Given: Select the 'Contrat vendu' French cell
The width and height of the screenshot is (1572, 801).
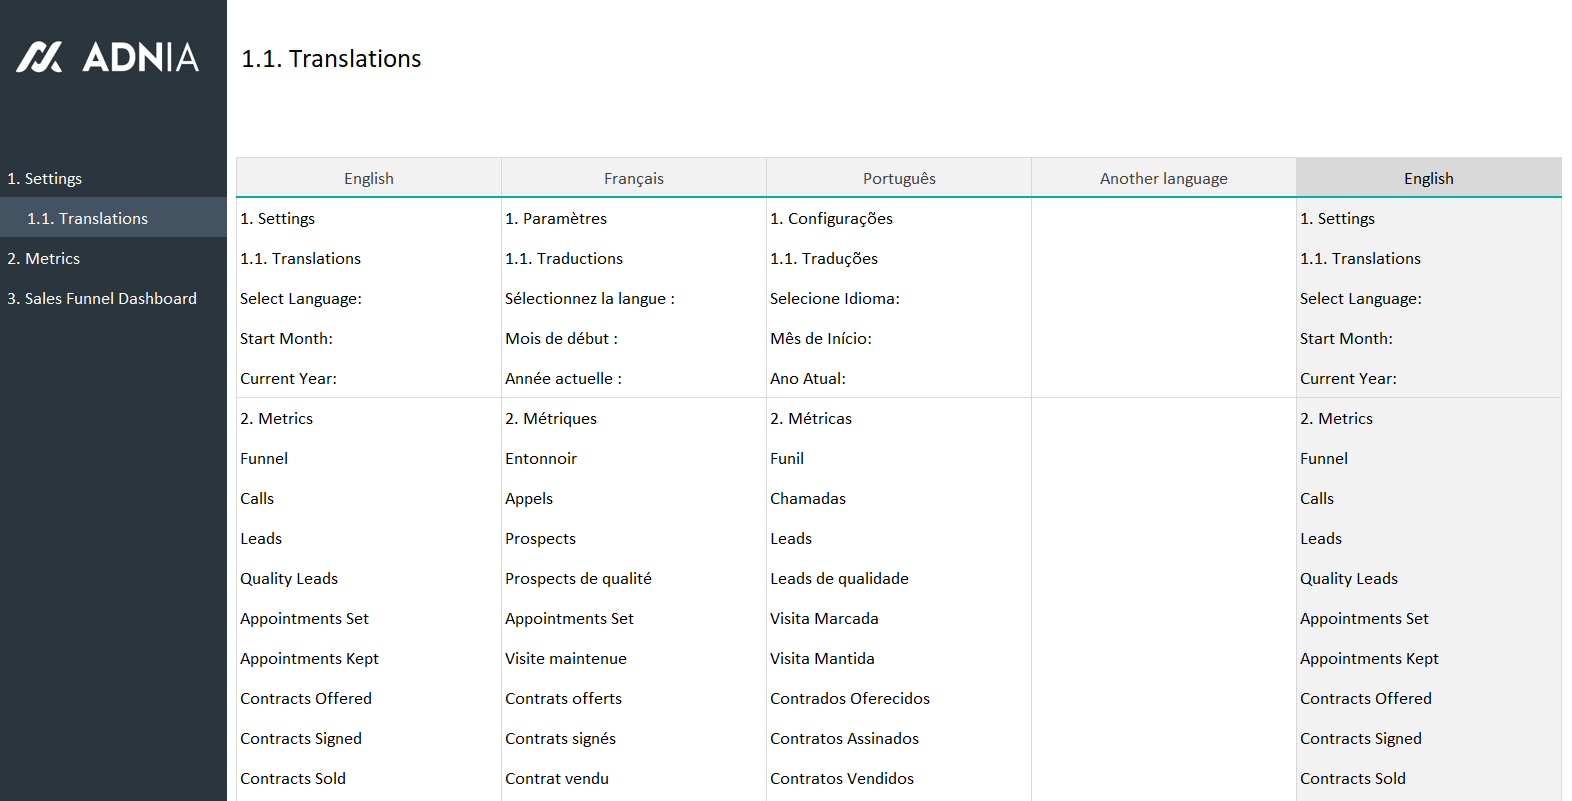Looking at the screenshot, I should click(557, 778).
